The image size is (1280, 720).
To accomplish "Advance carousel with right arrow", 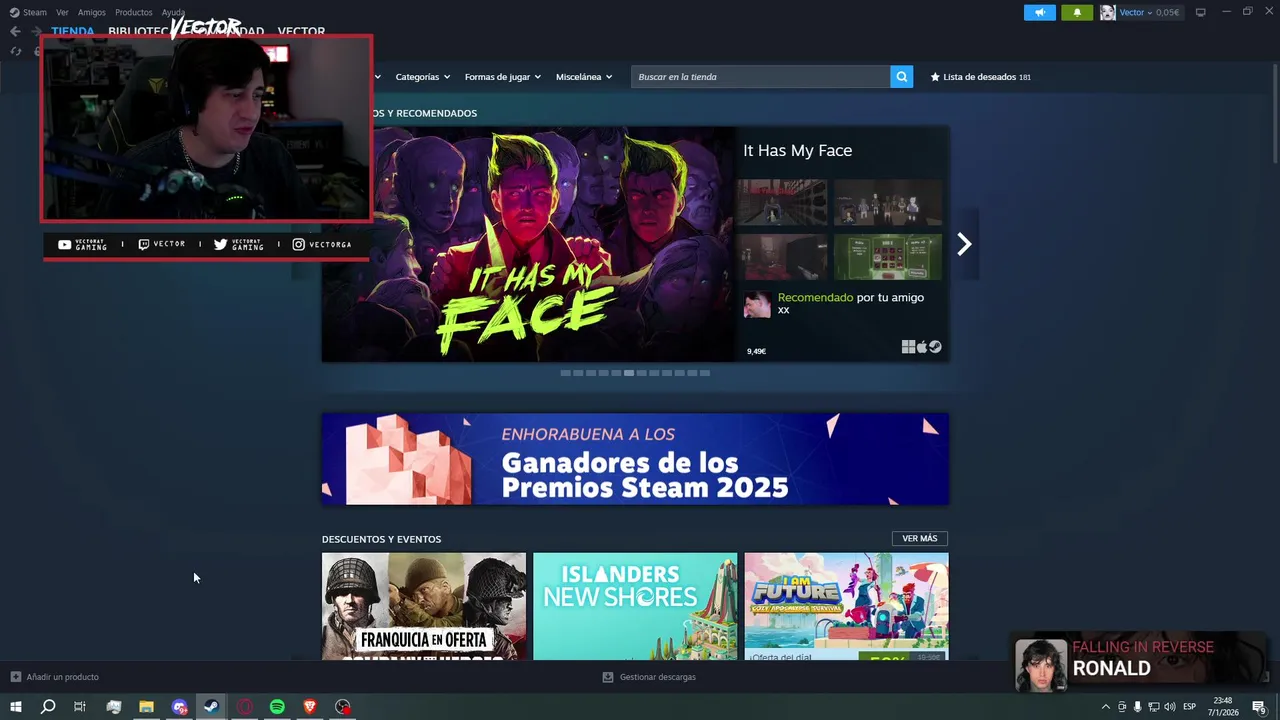I will pos(964,244).
